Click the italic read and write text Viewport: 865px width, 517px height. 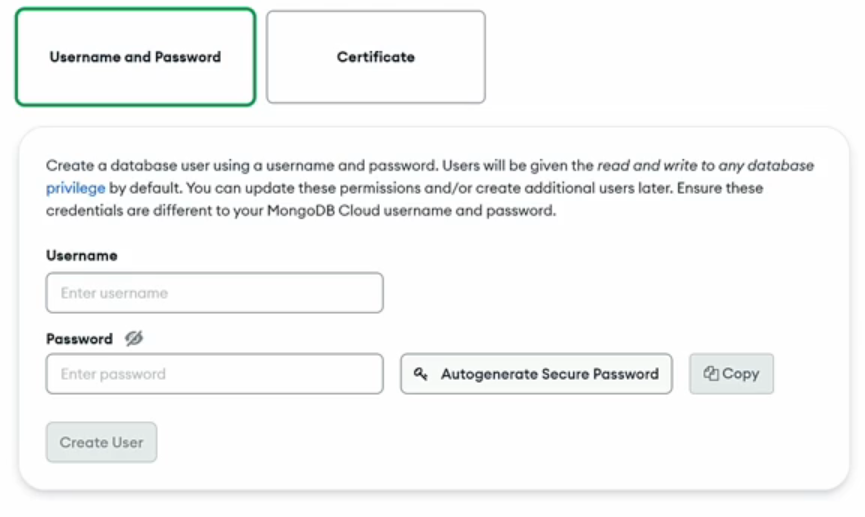[x=647, y=166]
